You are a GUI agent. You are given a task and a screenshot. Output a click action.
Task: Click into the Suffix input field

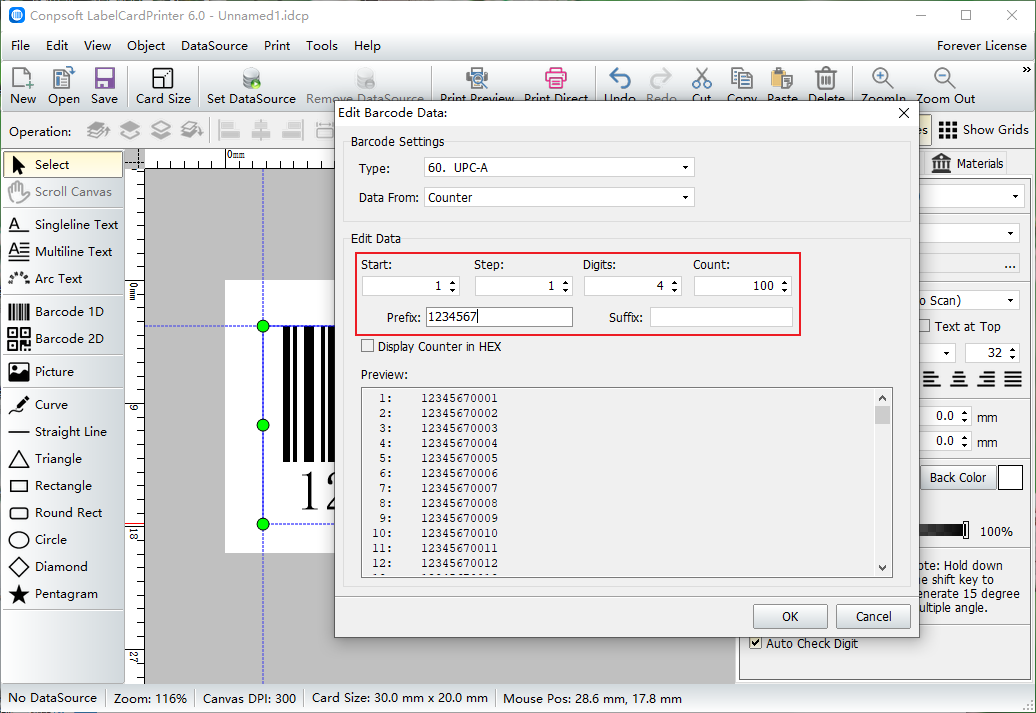(722, 317)
